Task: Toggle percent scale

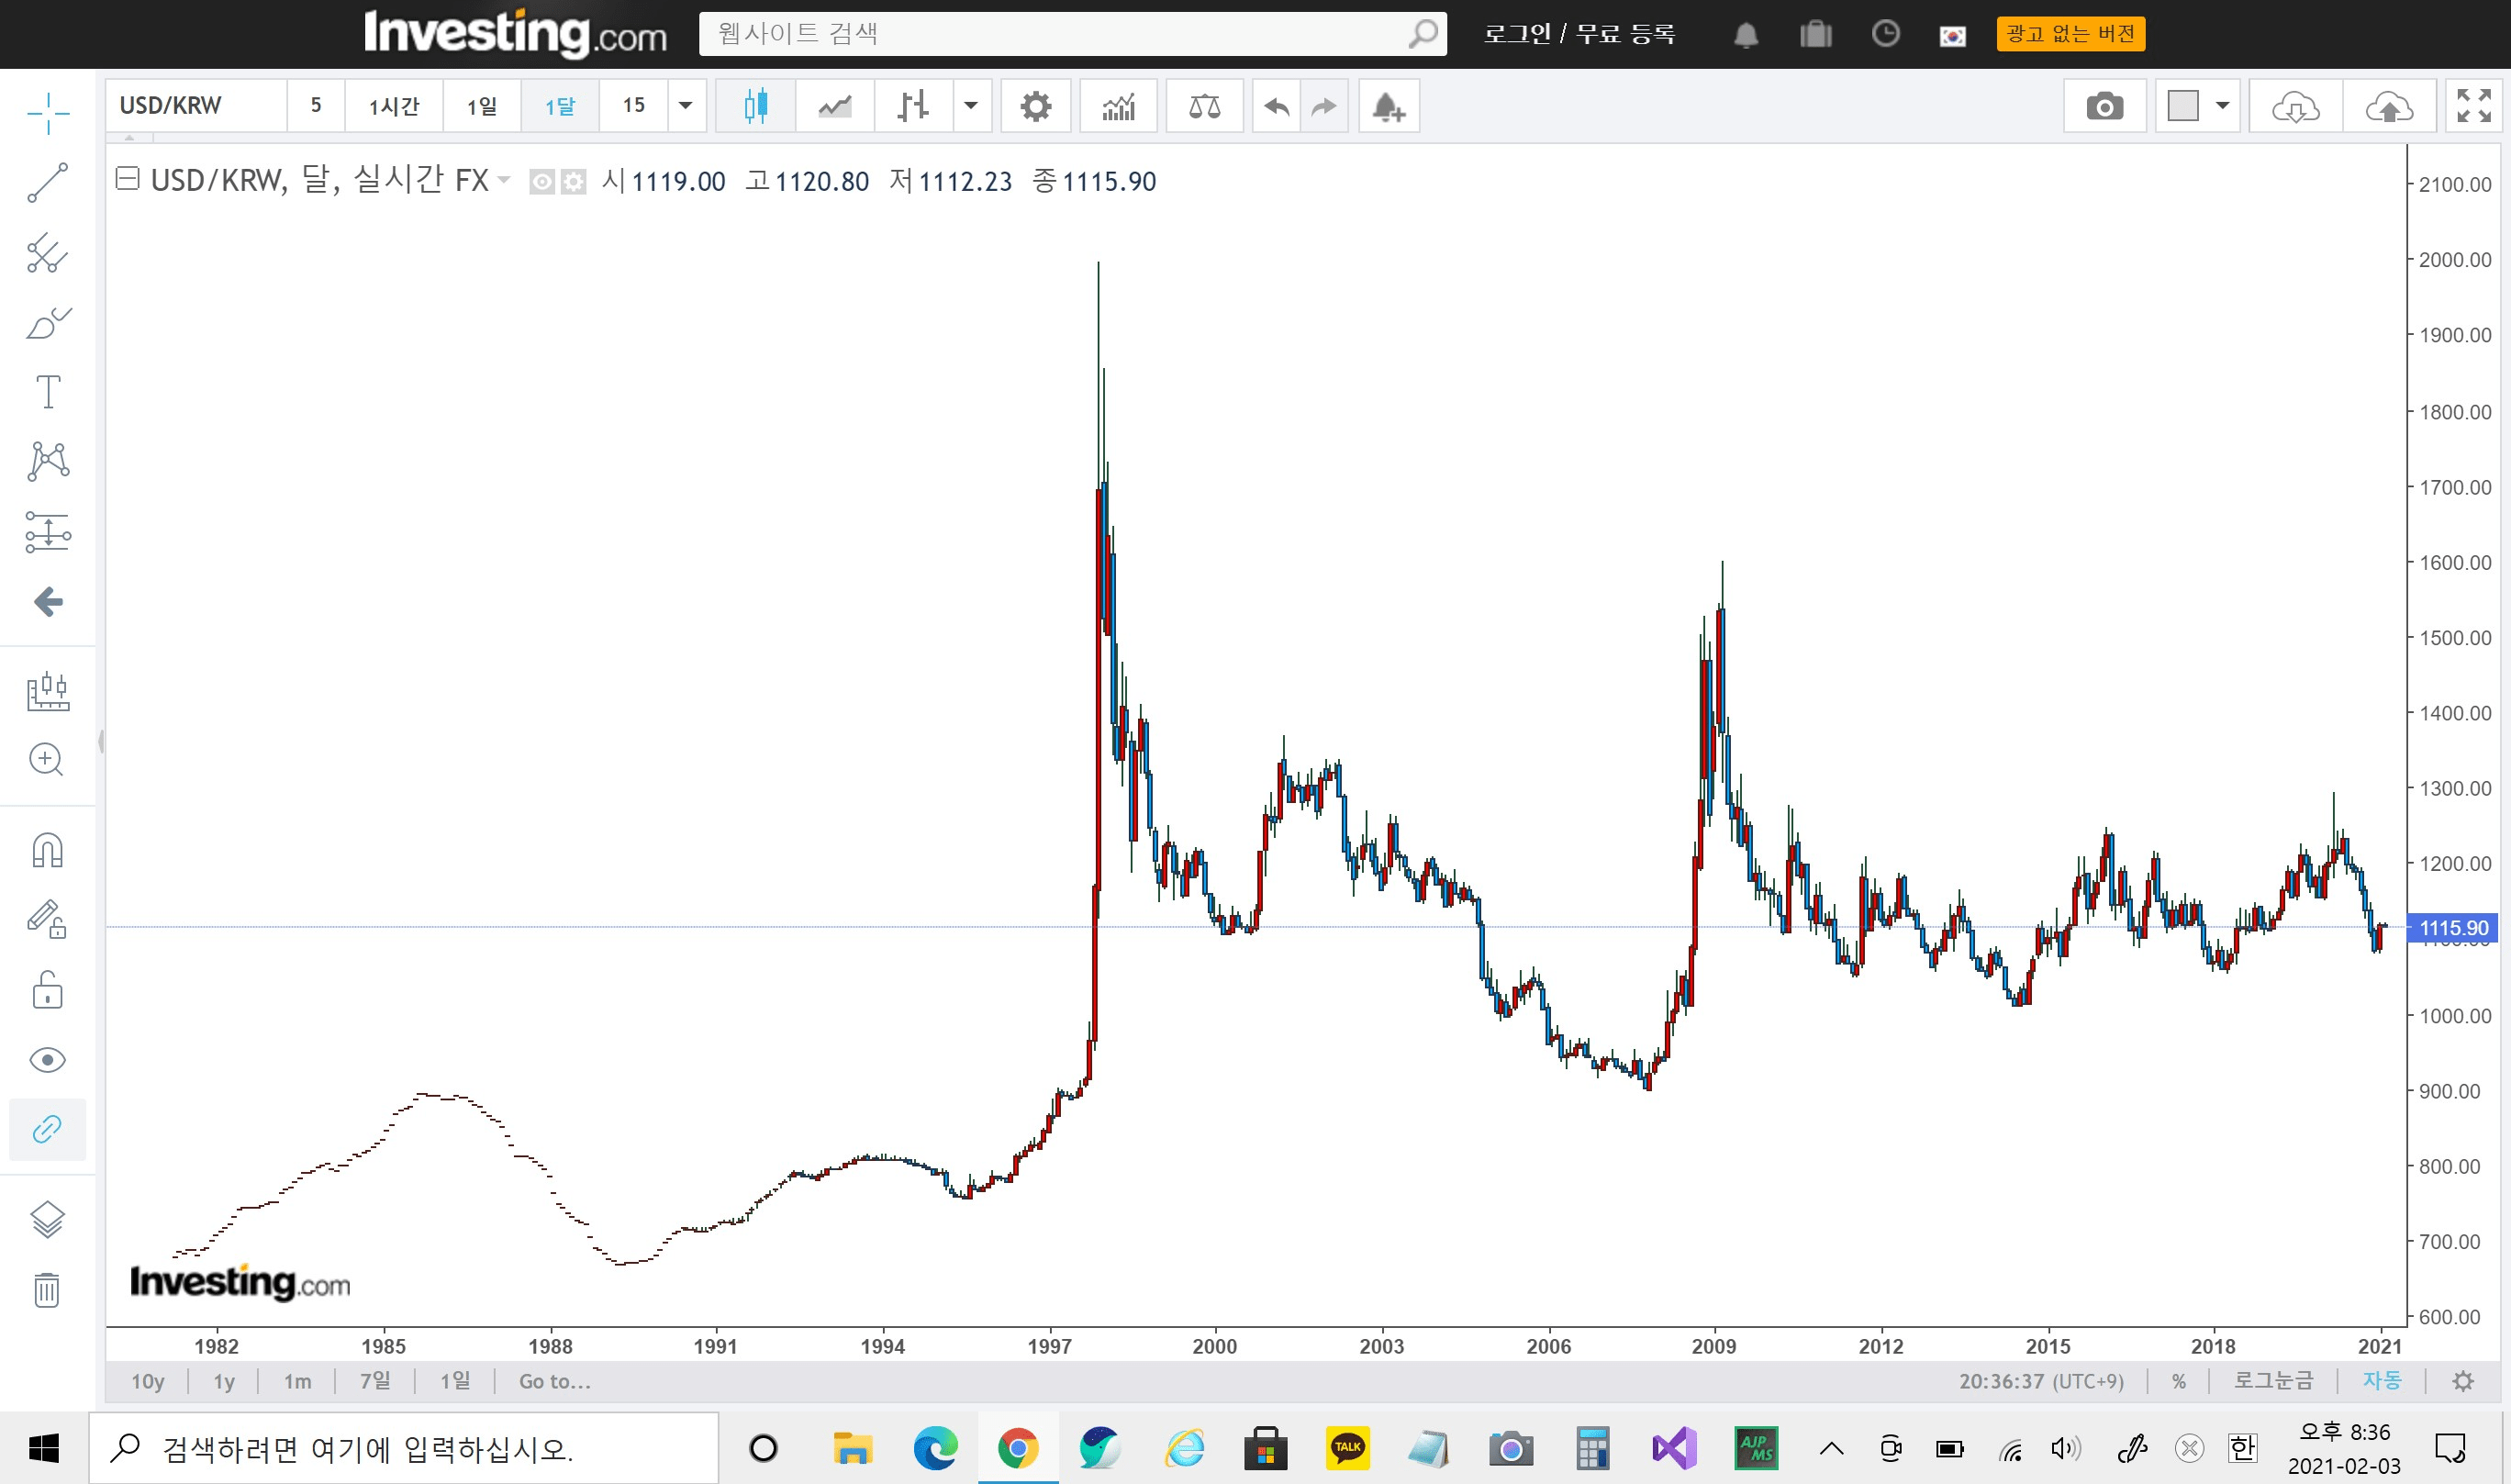Action: pos(2179,1381)
